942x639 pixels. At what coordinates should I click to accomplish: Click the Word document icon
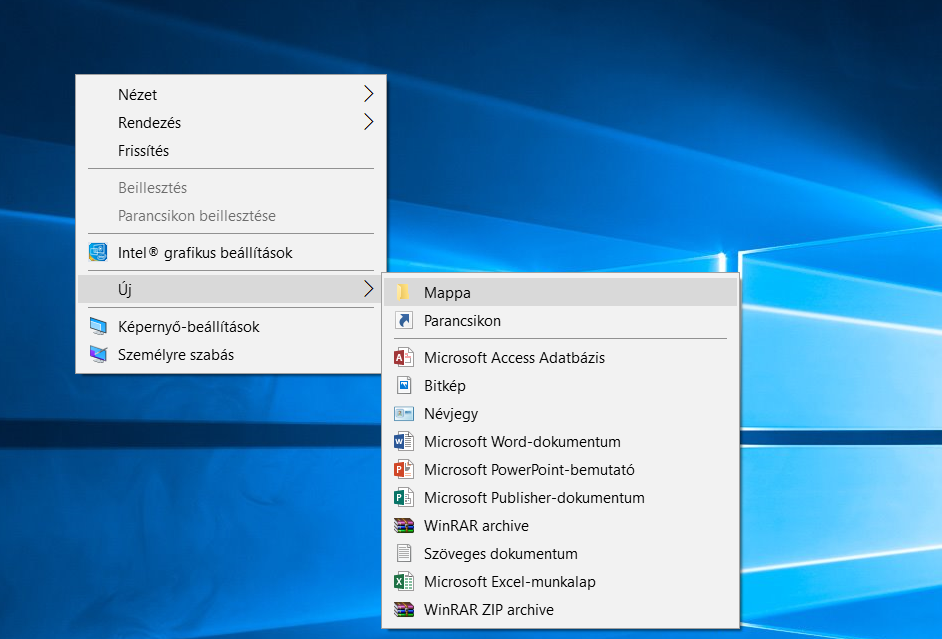(x=403, y=442)
